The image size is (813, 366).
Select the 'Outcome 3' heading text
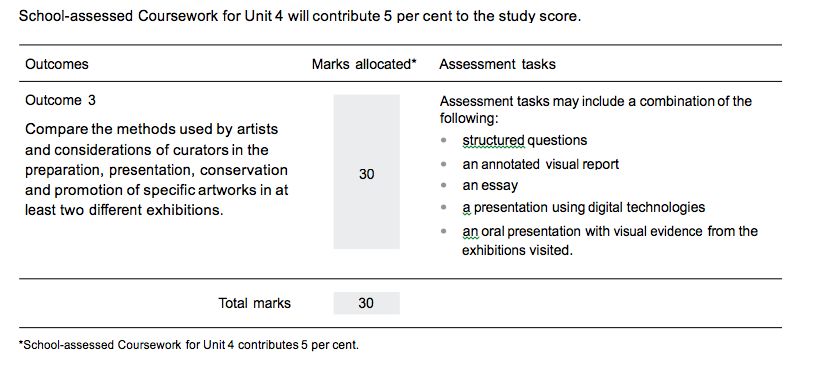[60, 100]
